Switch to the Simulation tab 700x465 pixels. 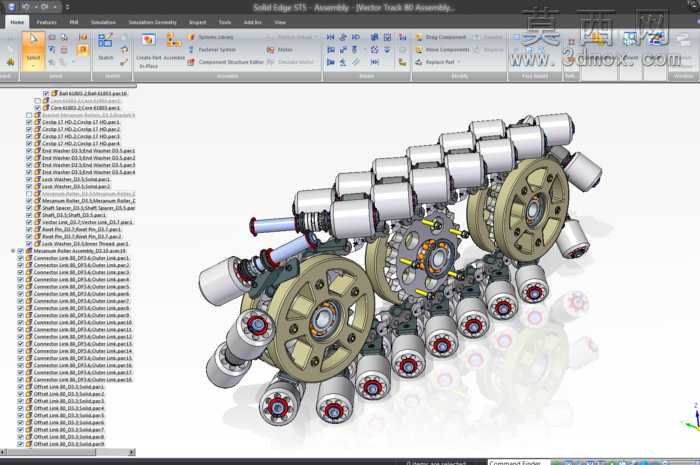(x=103, y=22)
